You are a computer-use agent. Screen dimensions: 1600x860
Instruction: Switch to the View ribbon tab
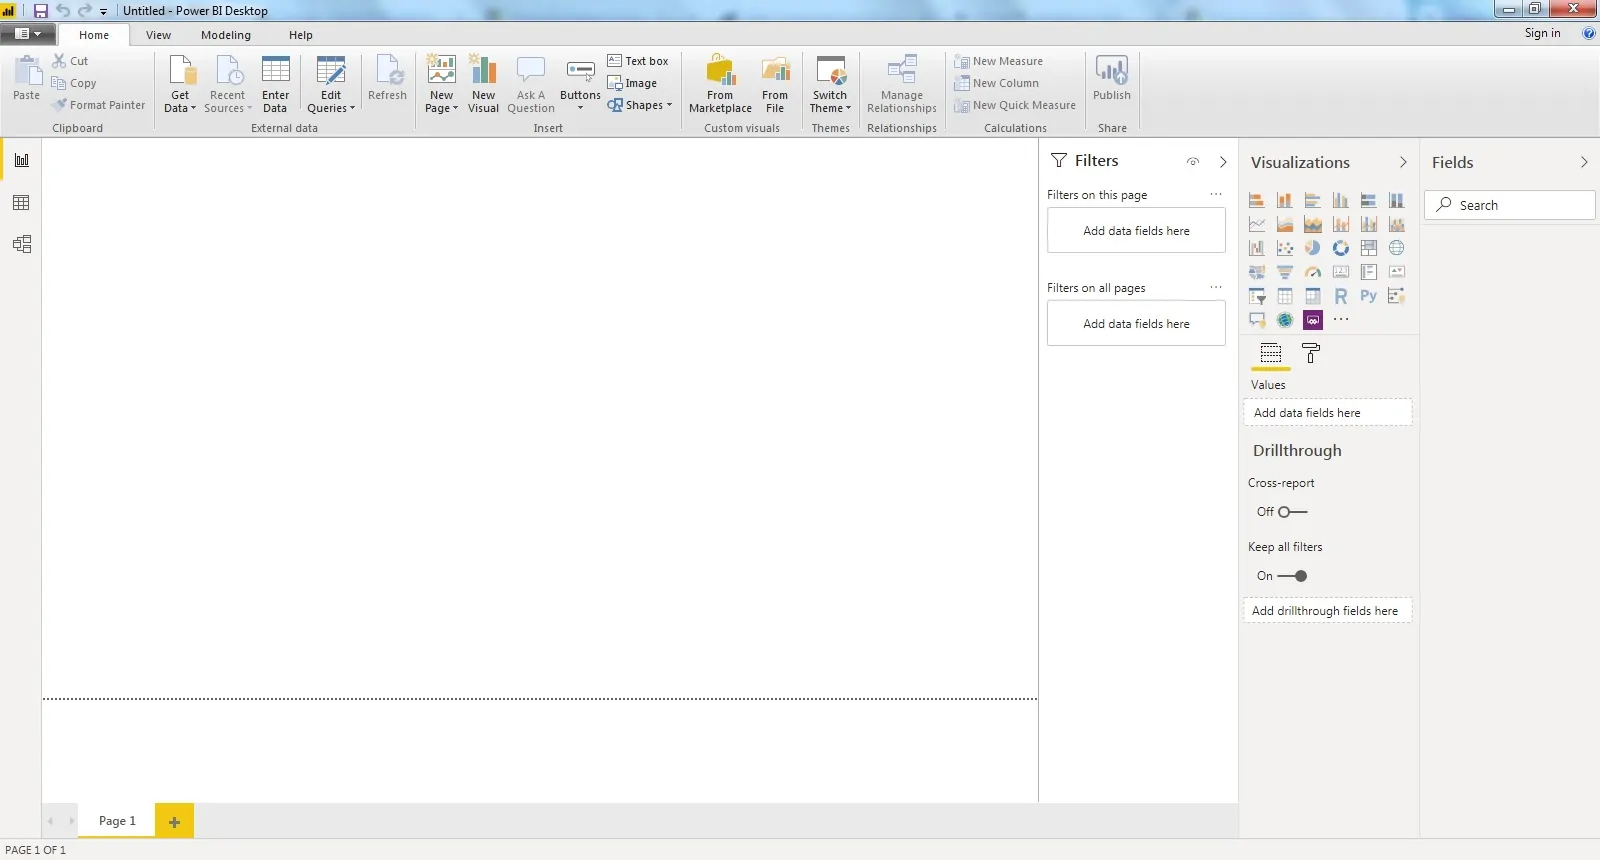click(x=158, y=35)
